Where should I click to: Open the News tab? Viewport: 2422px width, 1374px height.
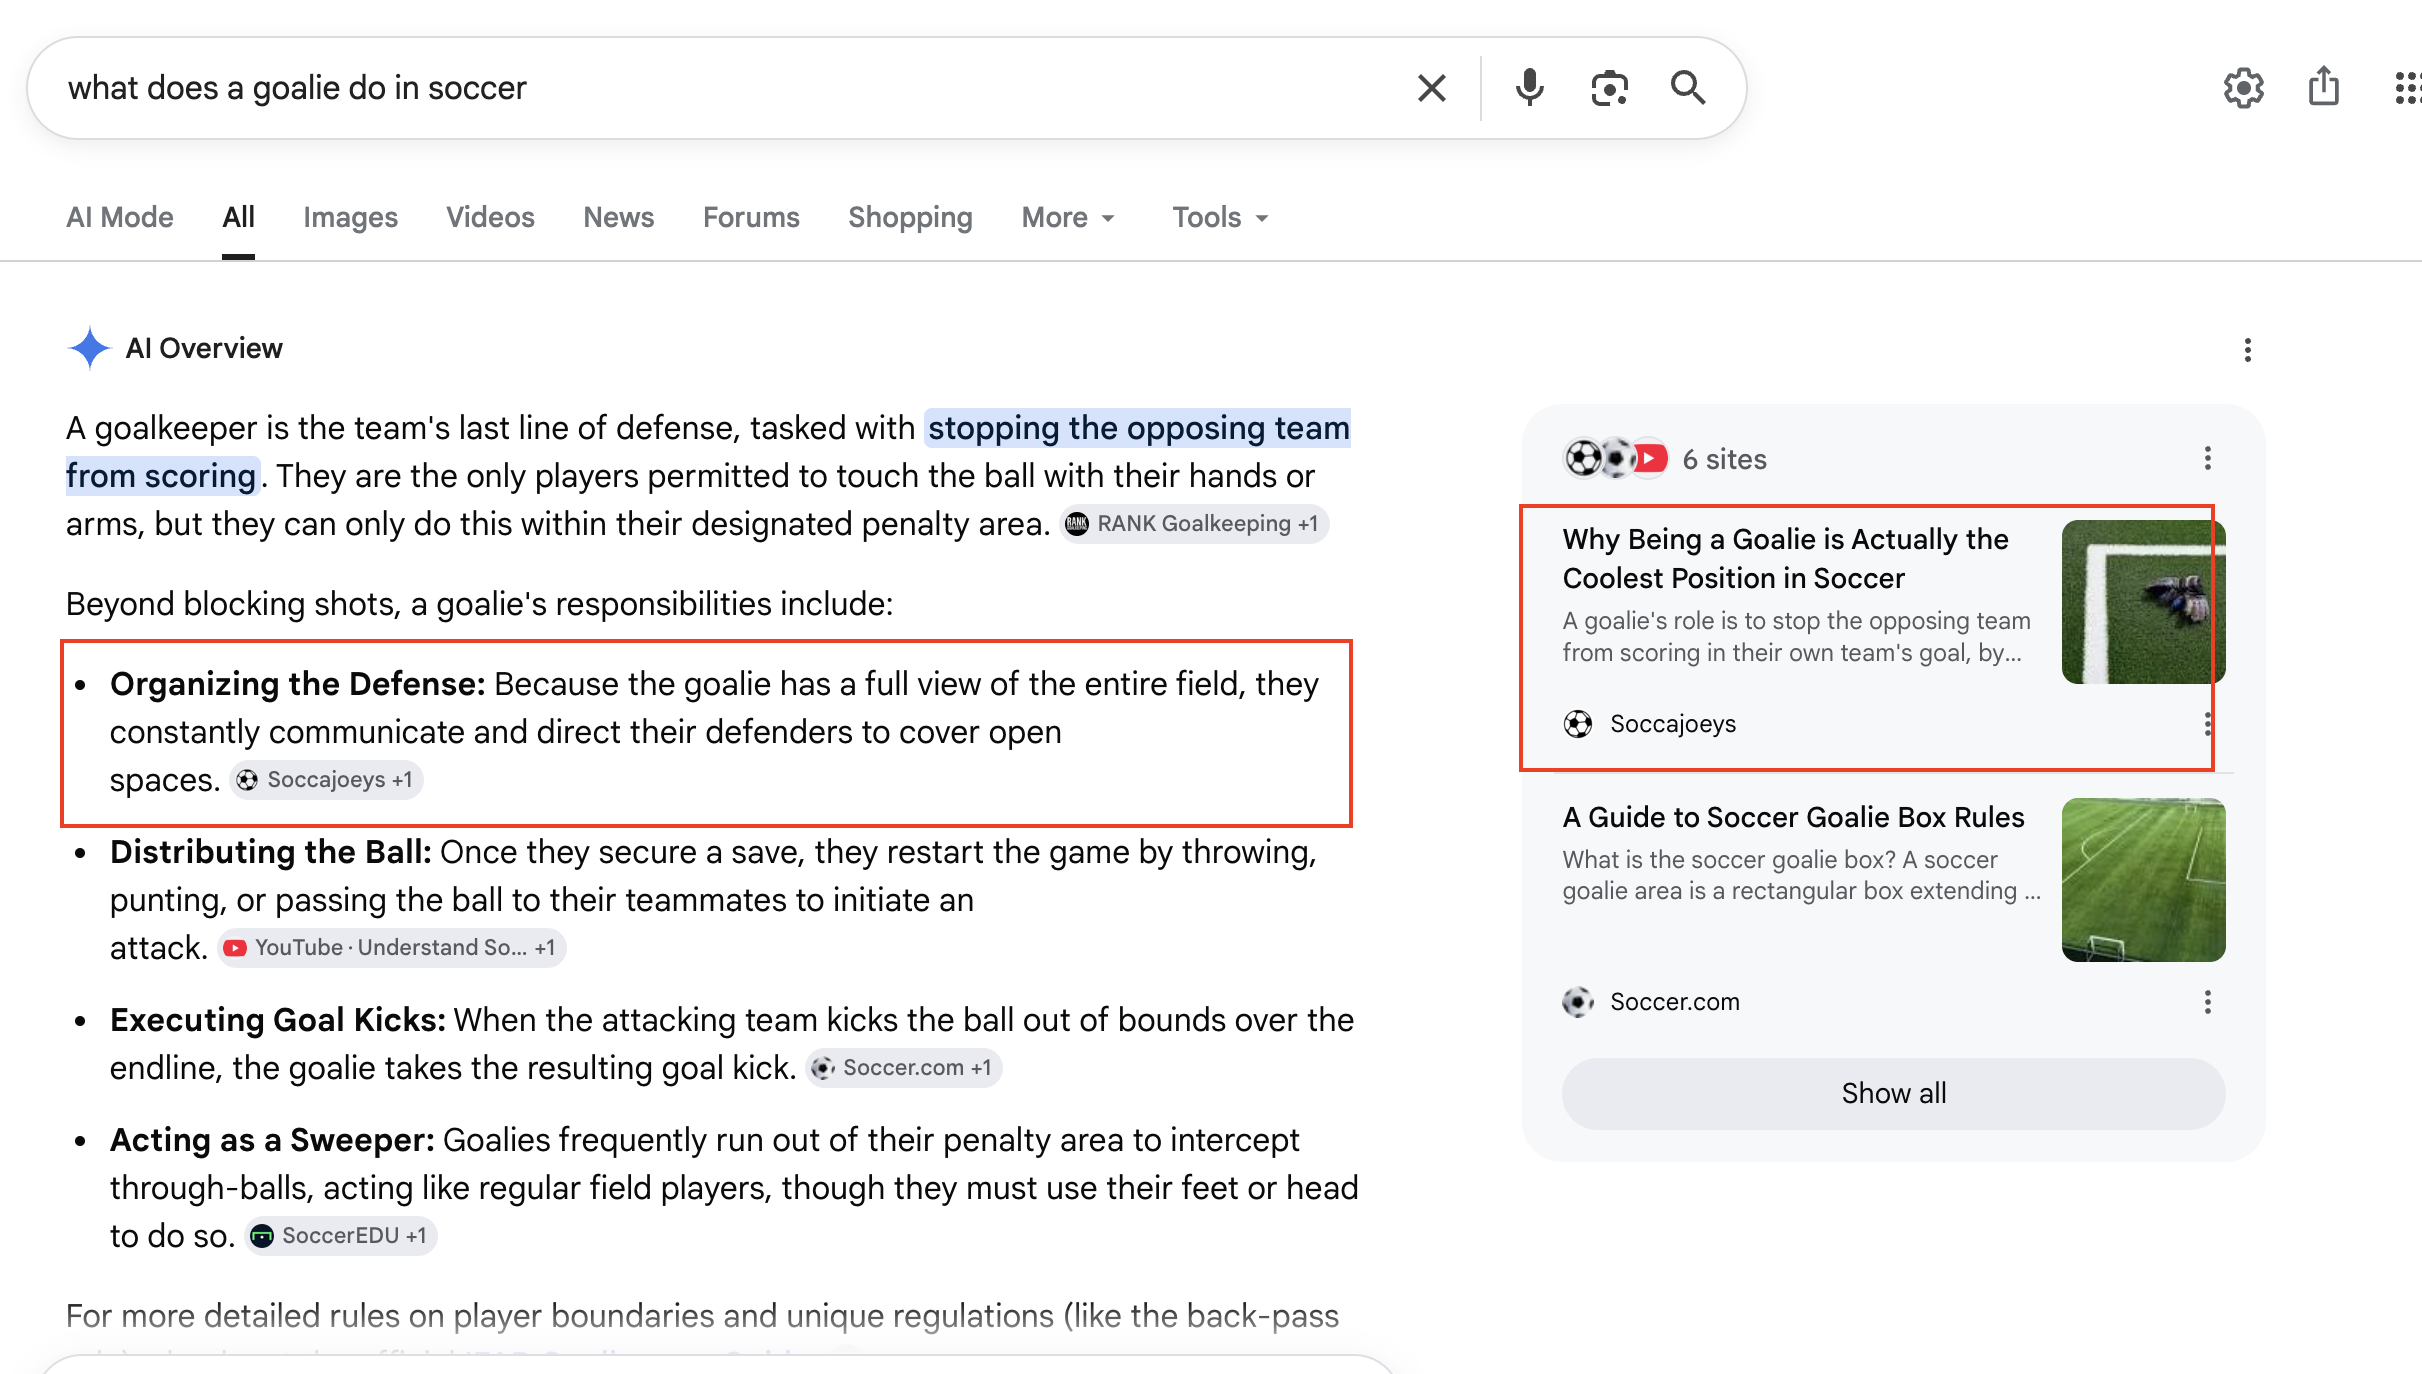coord(618,217)
